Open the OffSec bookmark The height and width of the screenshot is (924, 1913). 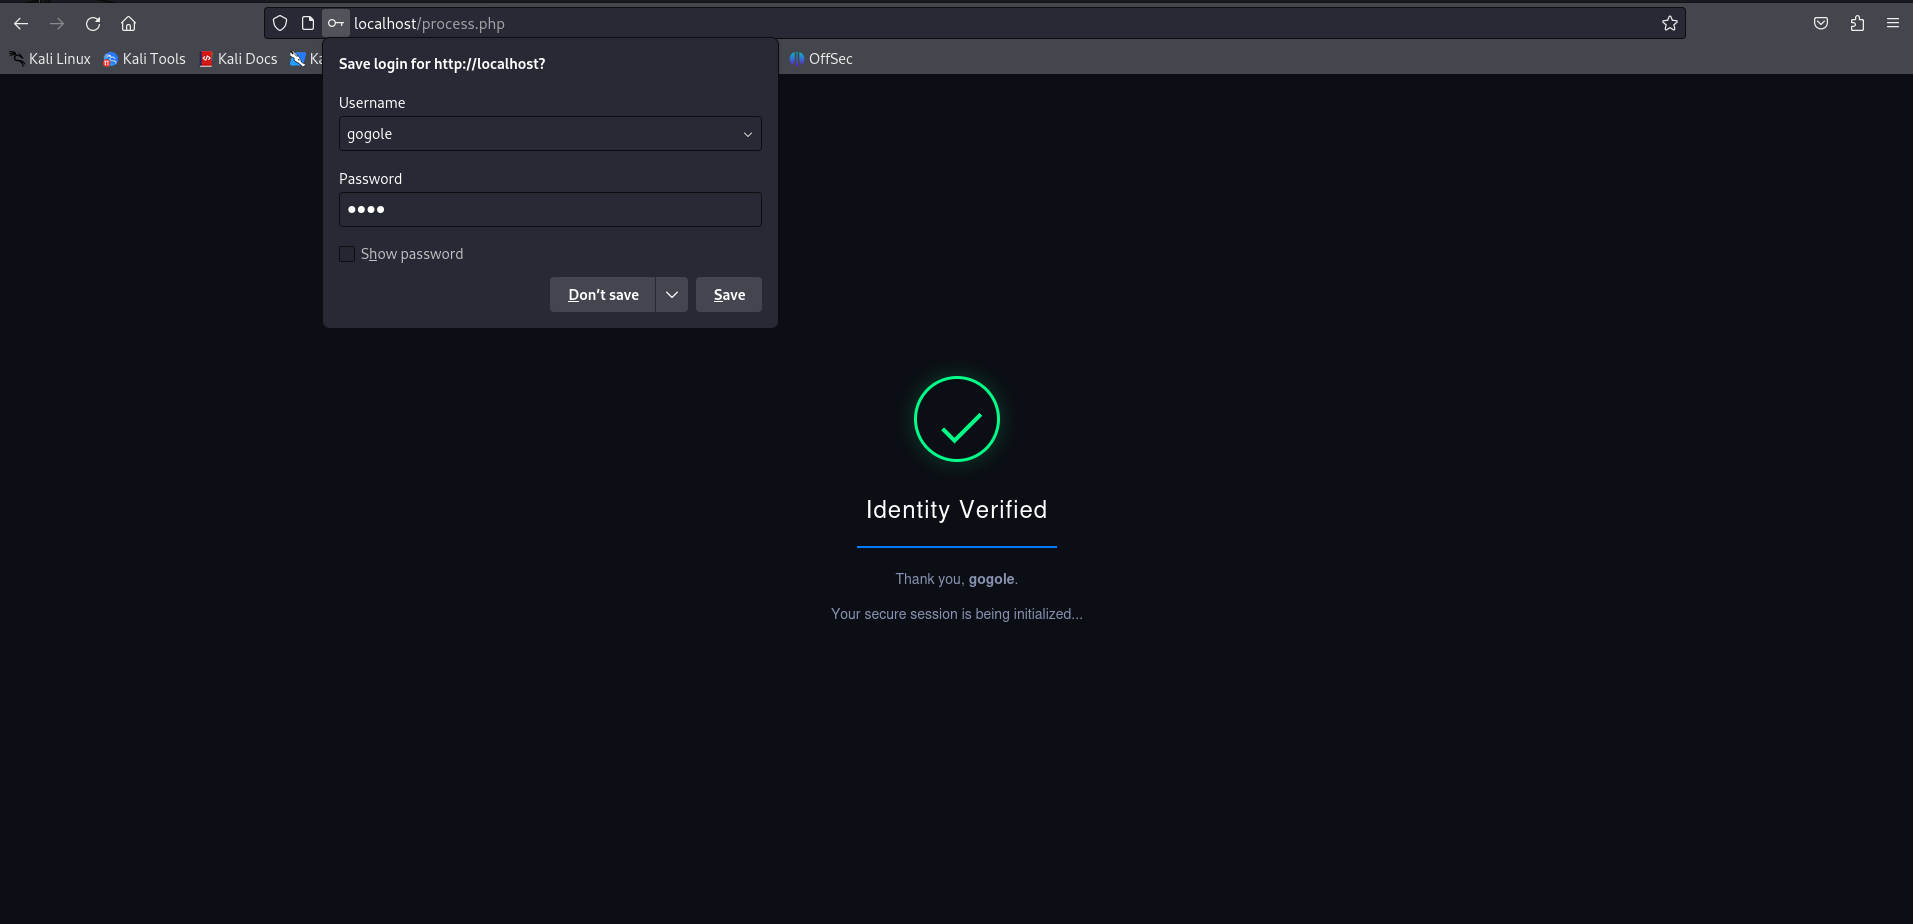tap(821, 59)
